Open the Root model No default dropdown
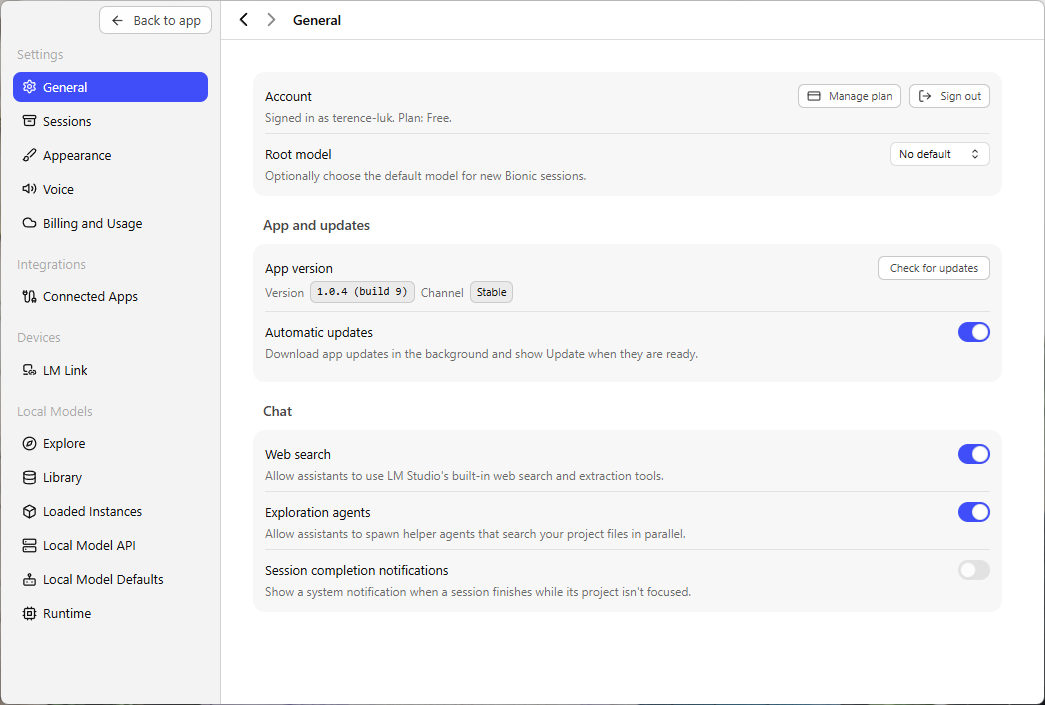 click(x=940, y=154)
